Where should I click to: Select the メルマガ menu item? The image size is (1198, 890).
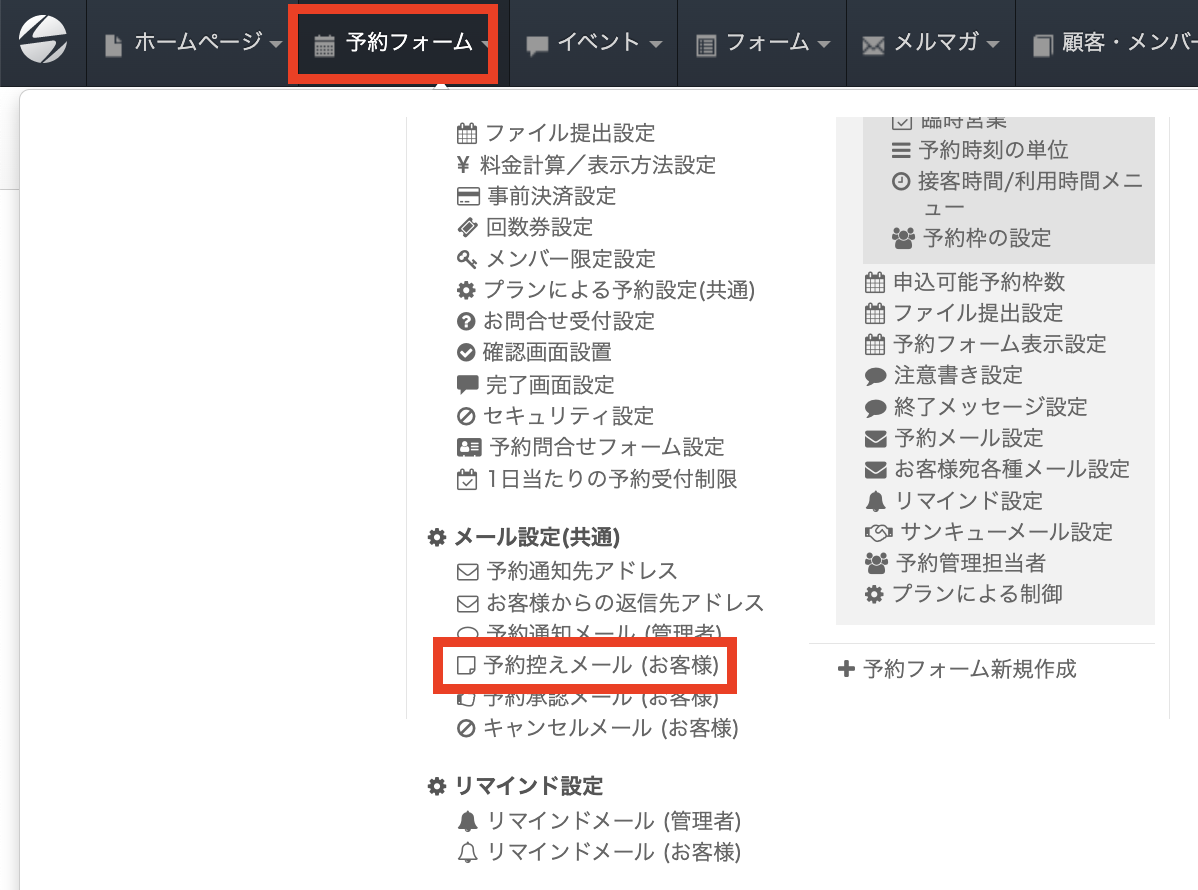point(931,43)
